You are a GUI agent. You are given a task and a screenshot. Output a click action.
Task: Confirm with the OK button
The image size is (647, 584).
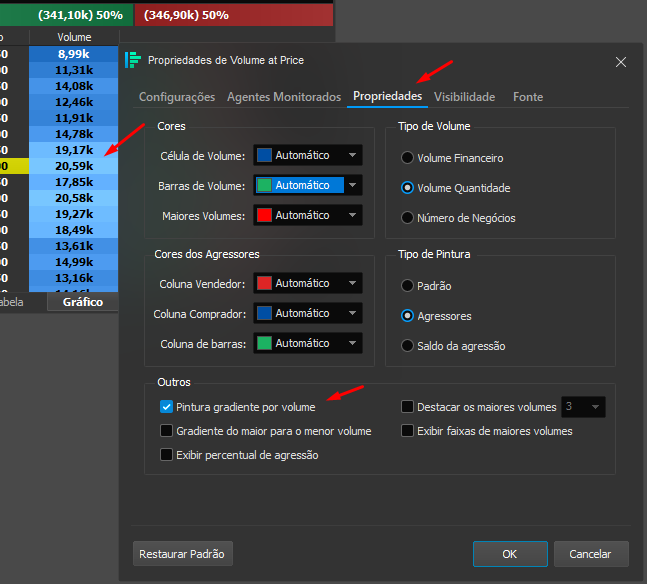coord(510,554)
